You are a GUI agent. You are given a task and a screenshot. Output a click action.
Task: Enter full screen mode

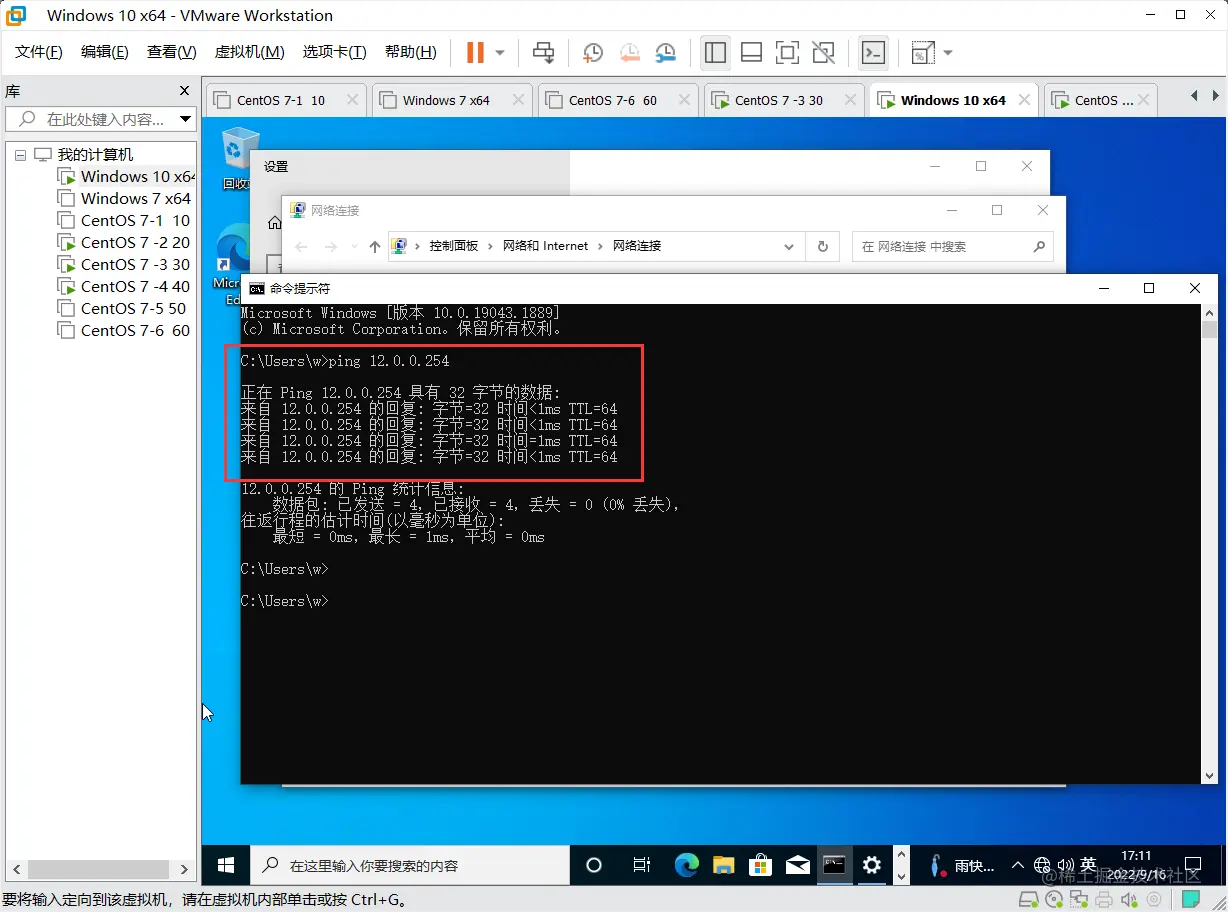(788, 52)
